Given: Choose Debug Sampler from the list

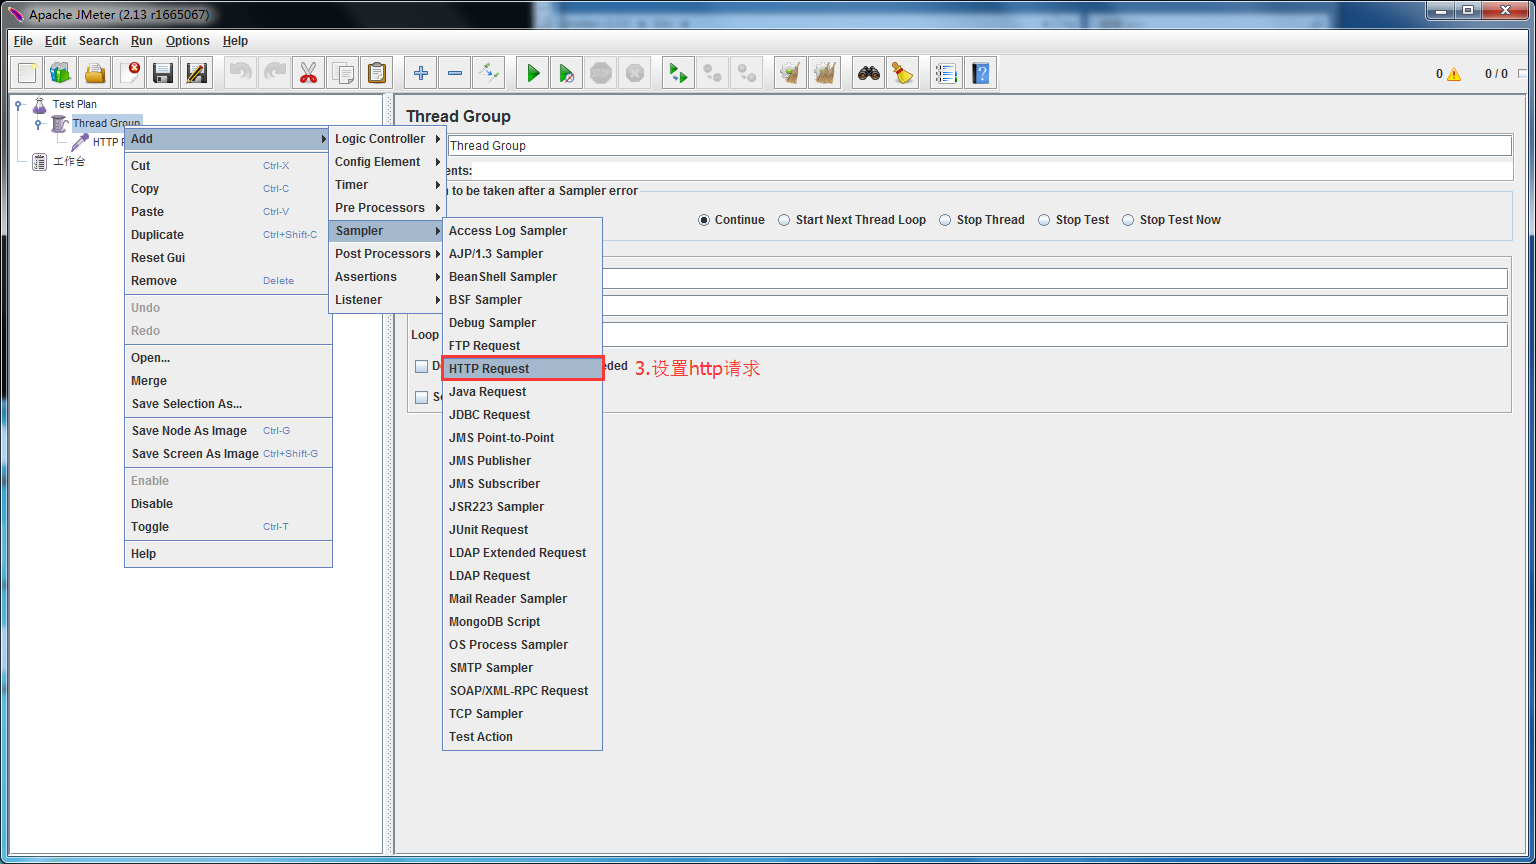Looking at the screenshot, I should coord(523,323).
